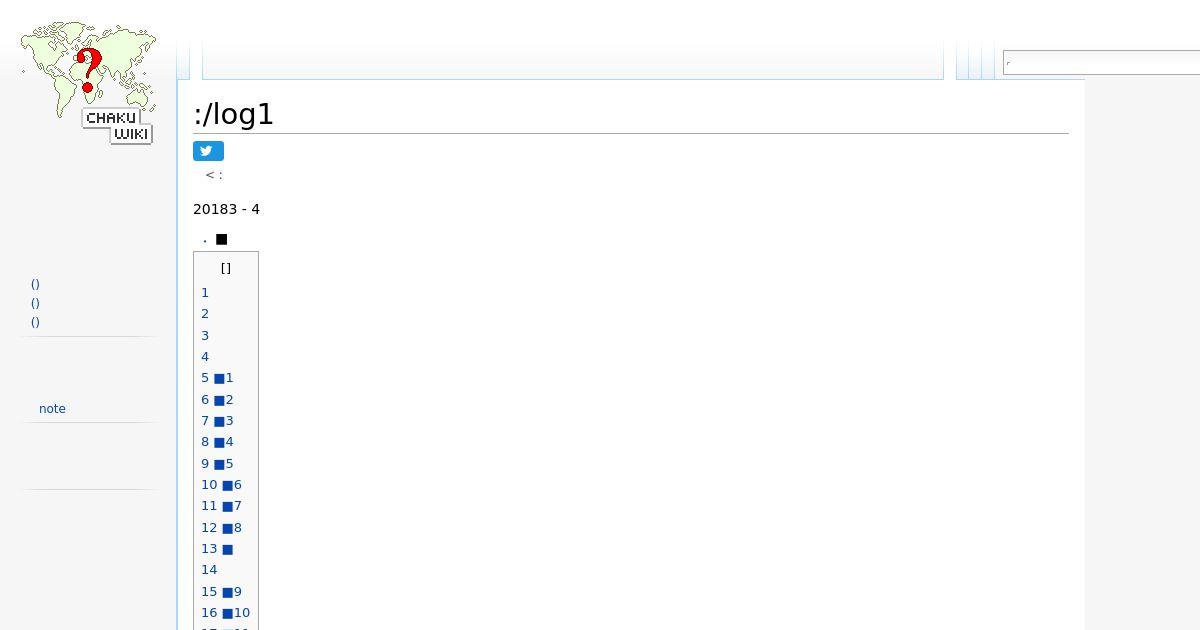Go to contents entry 16 ■10

pos(226,613)
